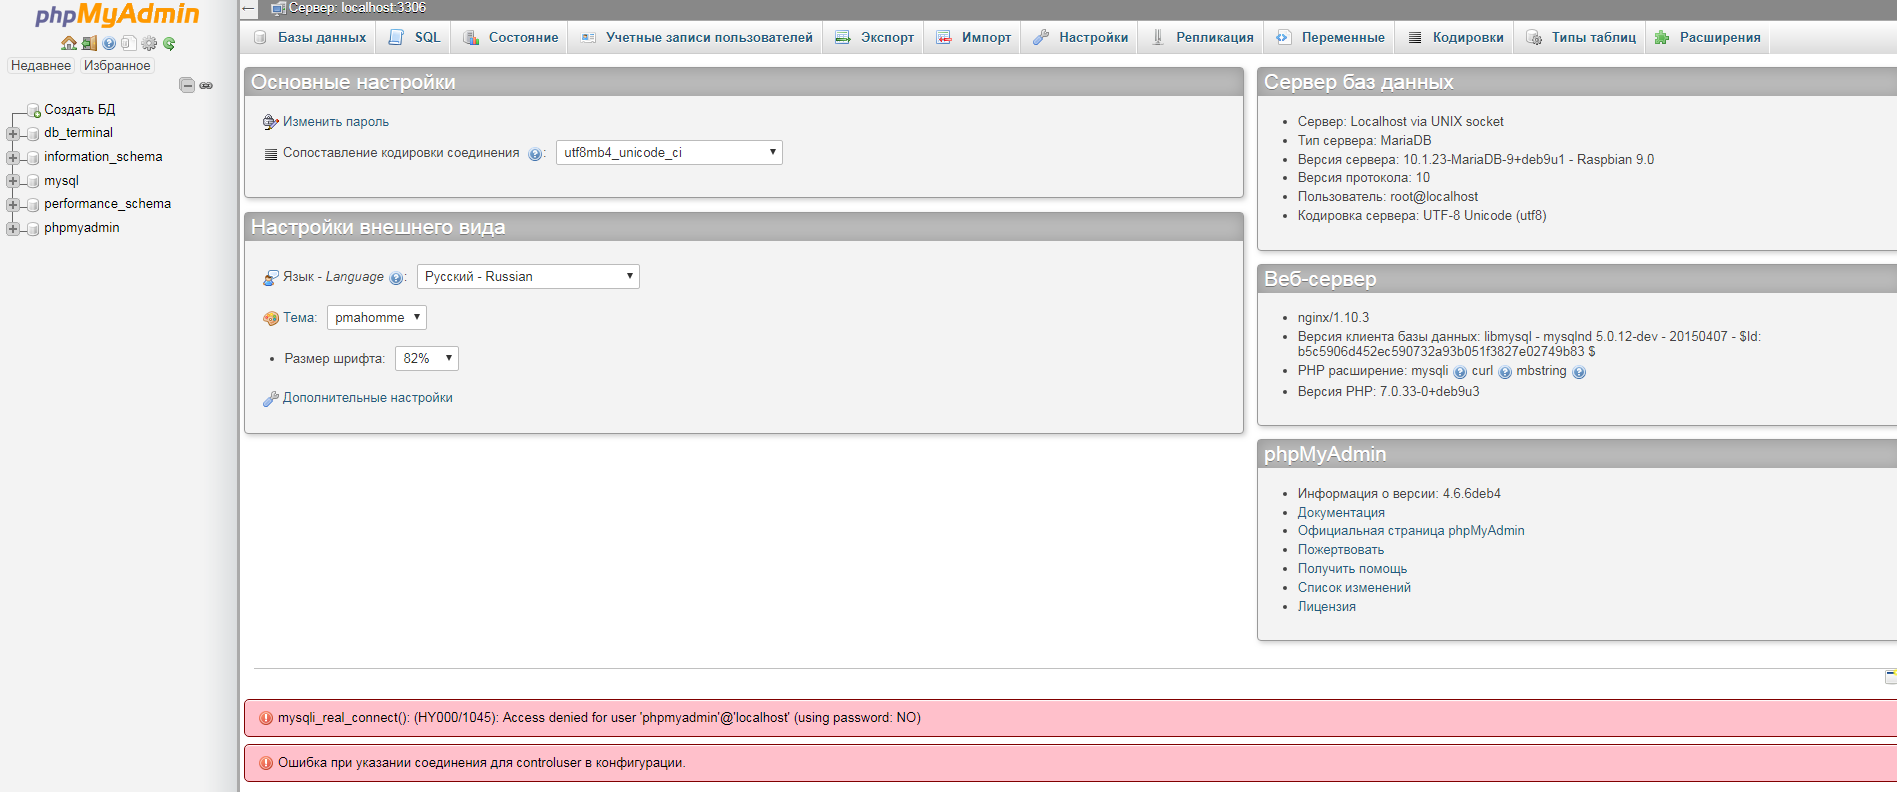Open utf8mb4_unicode_ci collation dropdown
Screen dimensions: 1897x792
[x=669, y=152]
